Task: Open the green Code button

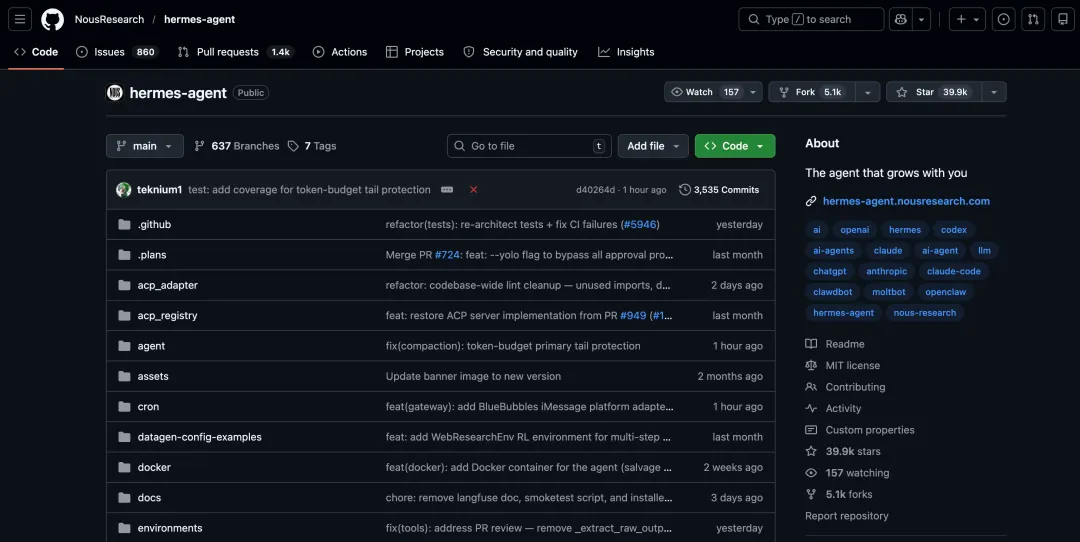Action: point(734,146)
